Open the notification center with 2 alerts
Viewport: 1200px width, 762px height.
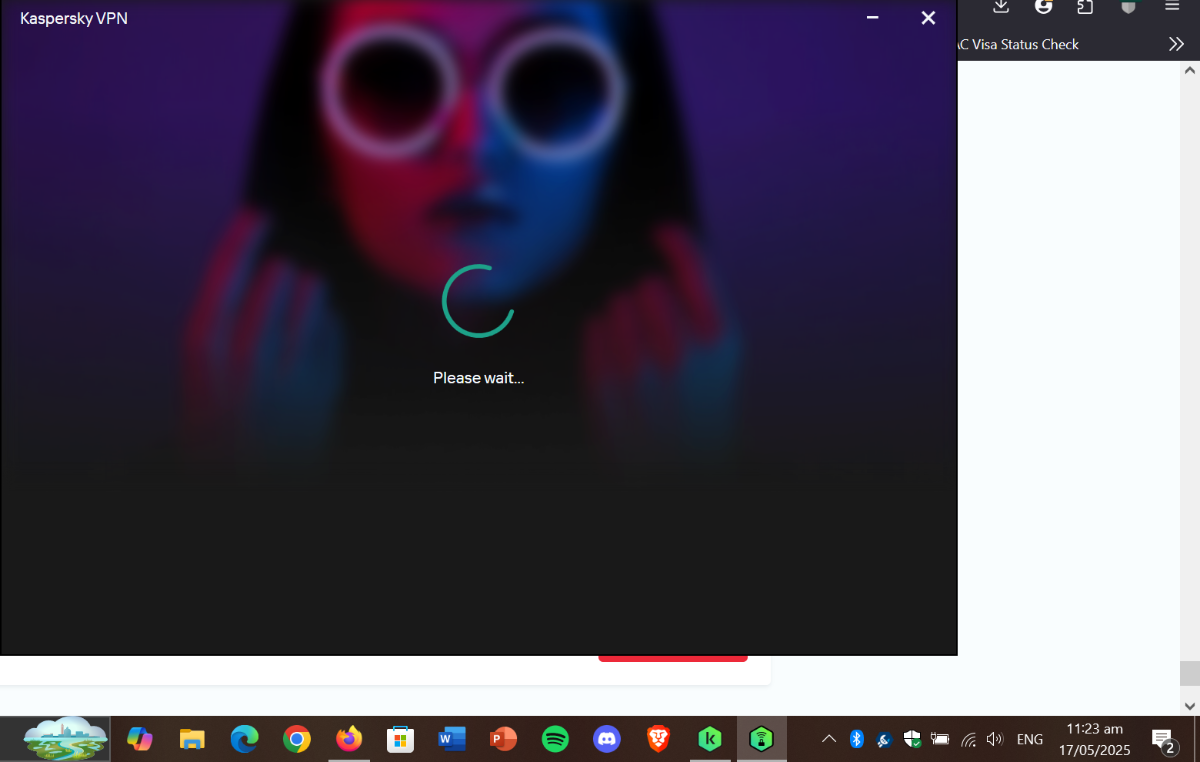pos(1164,740)
